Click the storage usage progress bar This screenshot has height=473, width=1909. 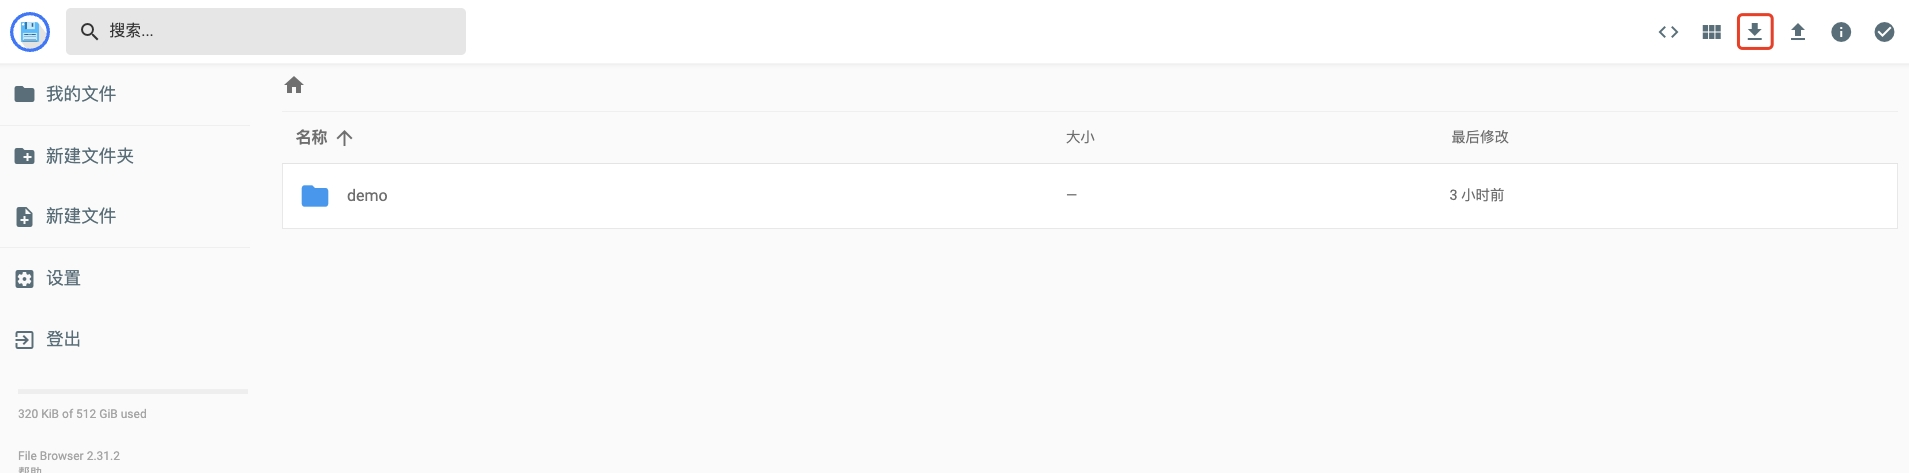pyautogui.click(x=133, y=391)
